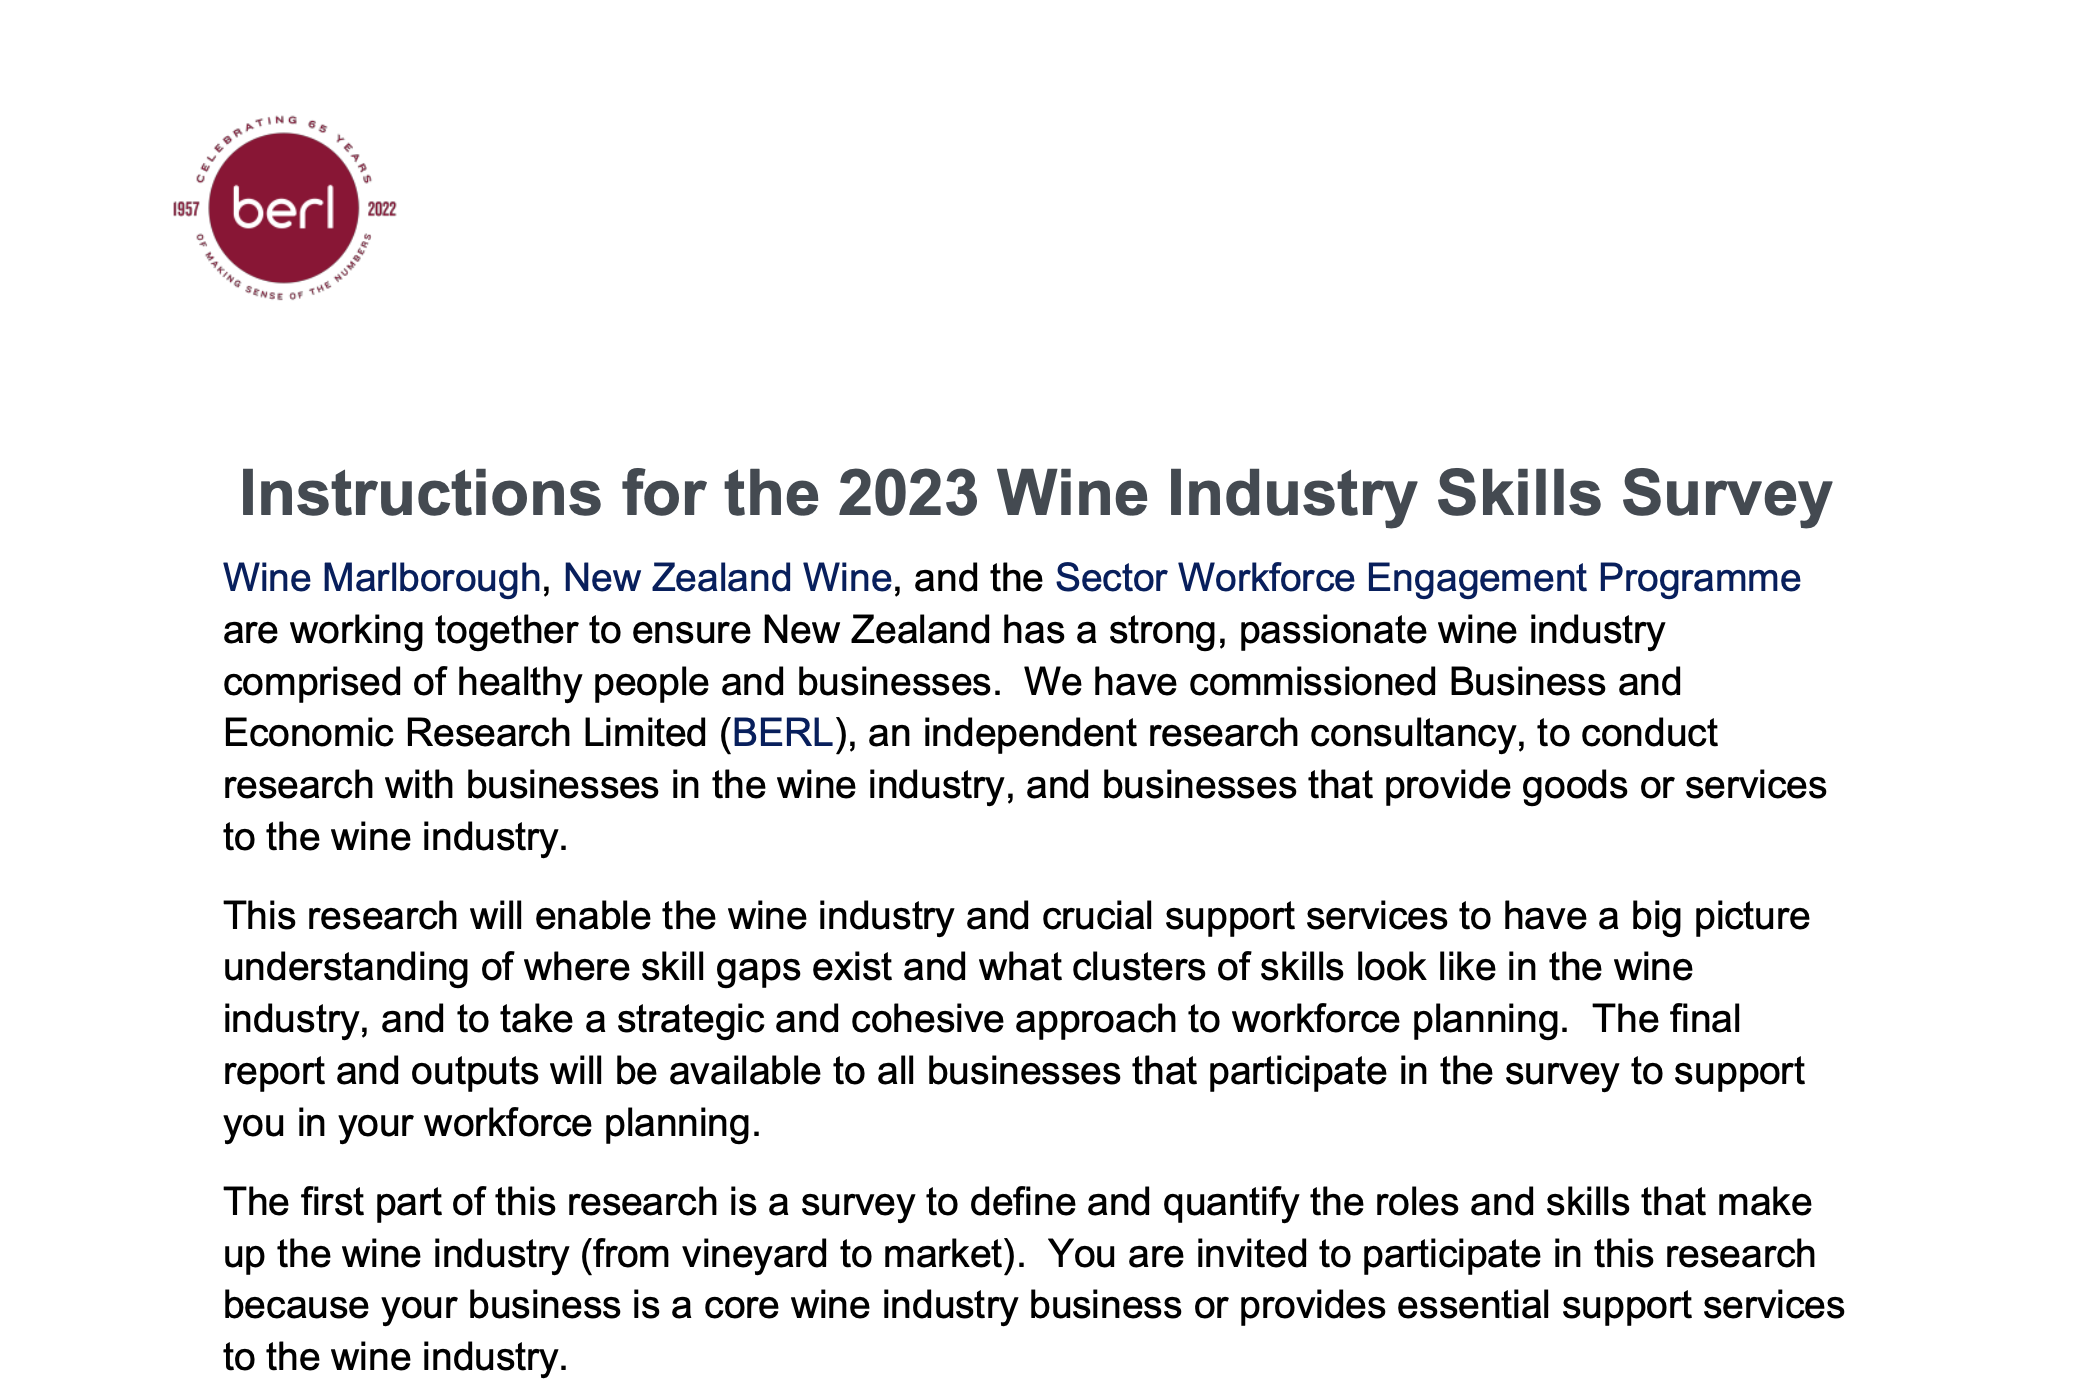Click the word 2023 in the title
Viewport: 2080px width, 1394px height.
(x=908, y=493)
